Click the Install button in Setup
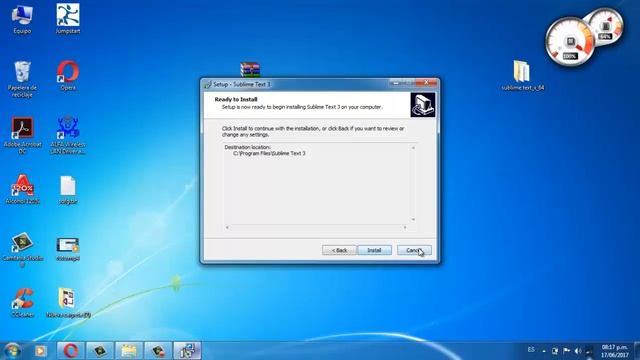640x360 pixels. [x=374, y=250]
